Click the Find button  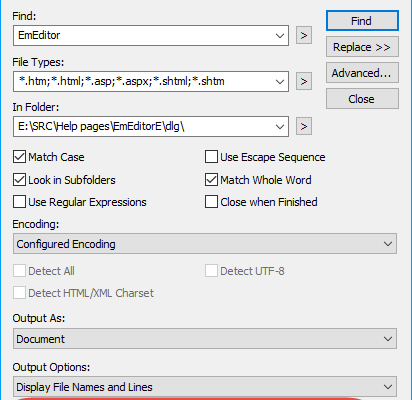[x=362, y=21]
